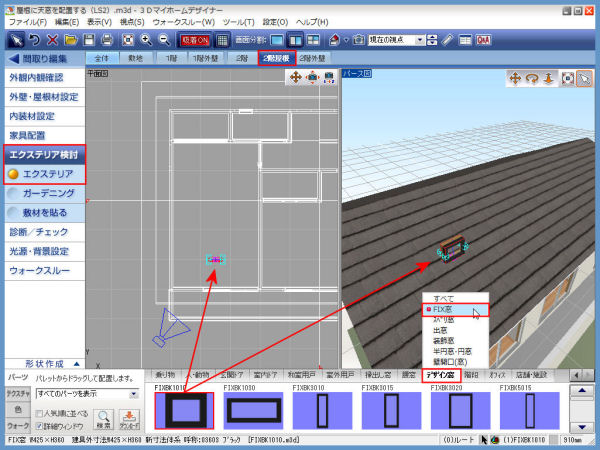
Task: Click the save floppy disk icon
Action: point(90,40)
